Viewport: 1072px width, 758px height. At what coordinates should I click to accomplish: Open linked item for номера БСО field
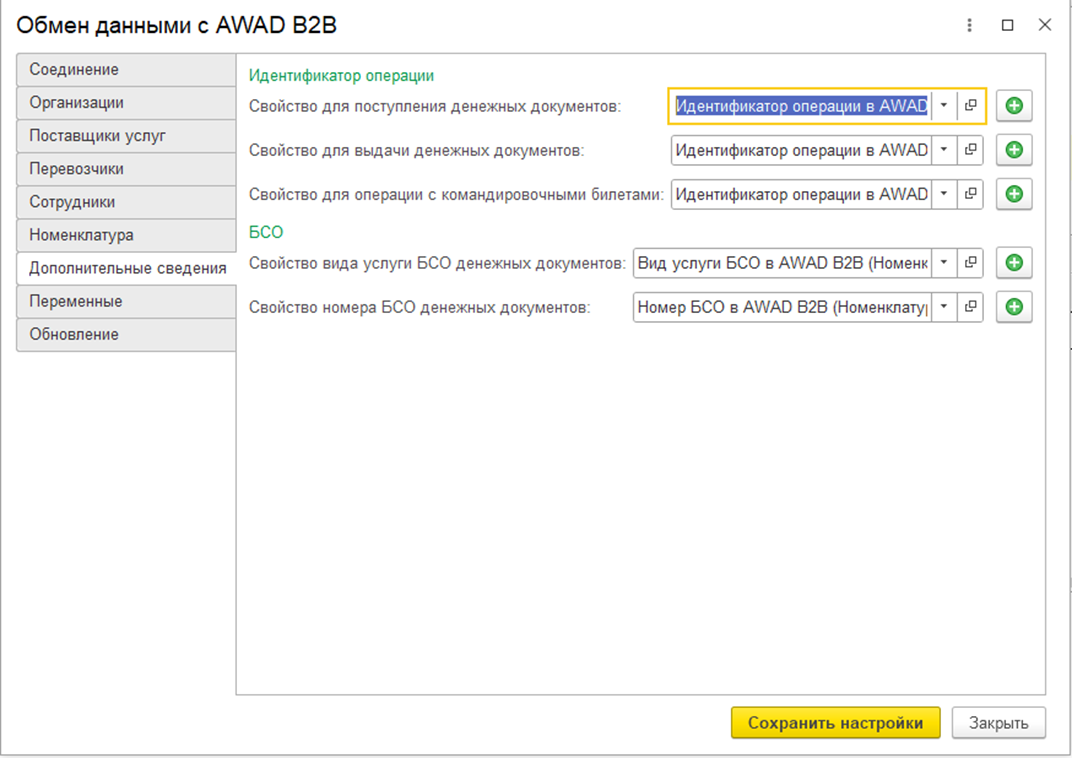coord(970,307)
